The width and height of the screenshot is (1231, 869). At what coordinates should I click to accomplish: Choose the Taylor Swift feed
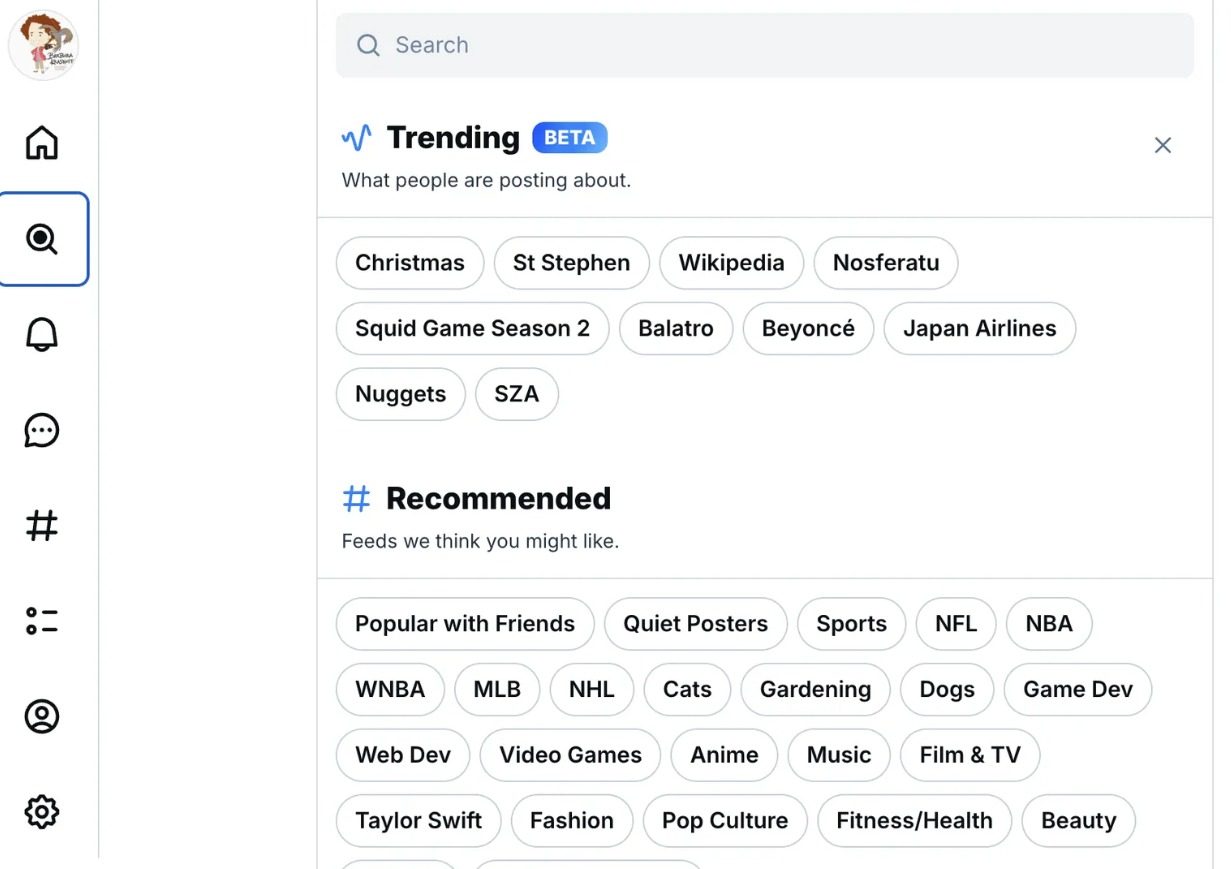(419, 821)
